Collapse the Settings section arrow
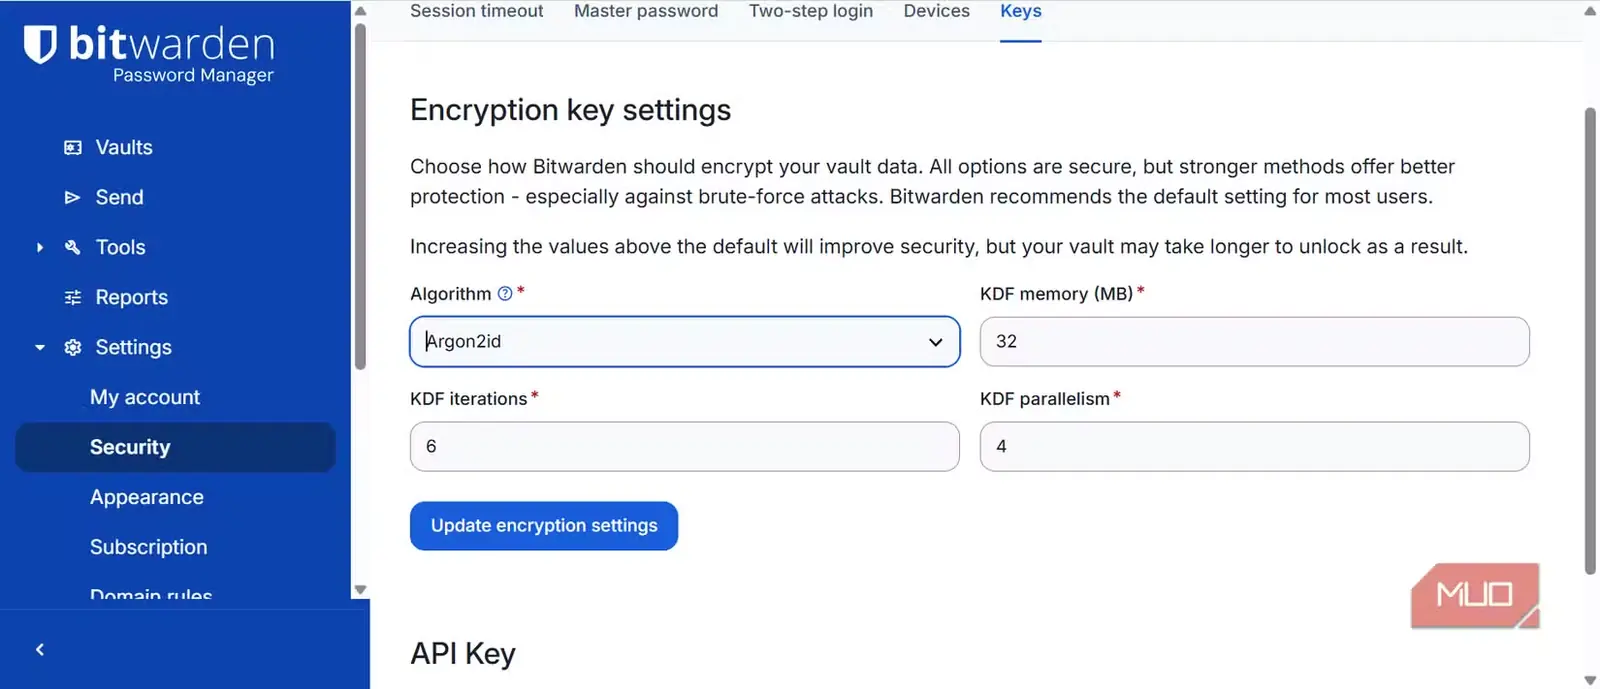The width and height of the screenshot is (1600, 689). (40, 347)
